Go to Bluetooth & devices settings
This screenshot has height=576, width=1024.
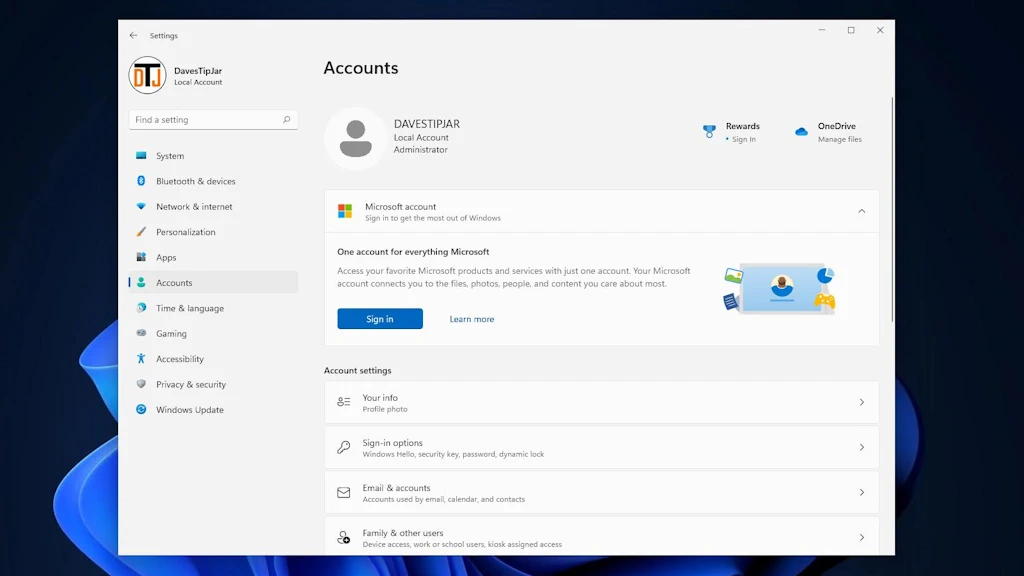[213, 181]
